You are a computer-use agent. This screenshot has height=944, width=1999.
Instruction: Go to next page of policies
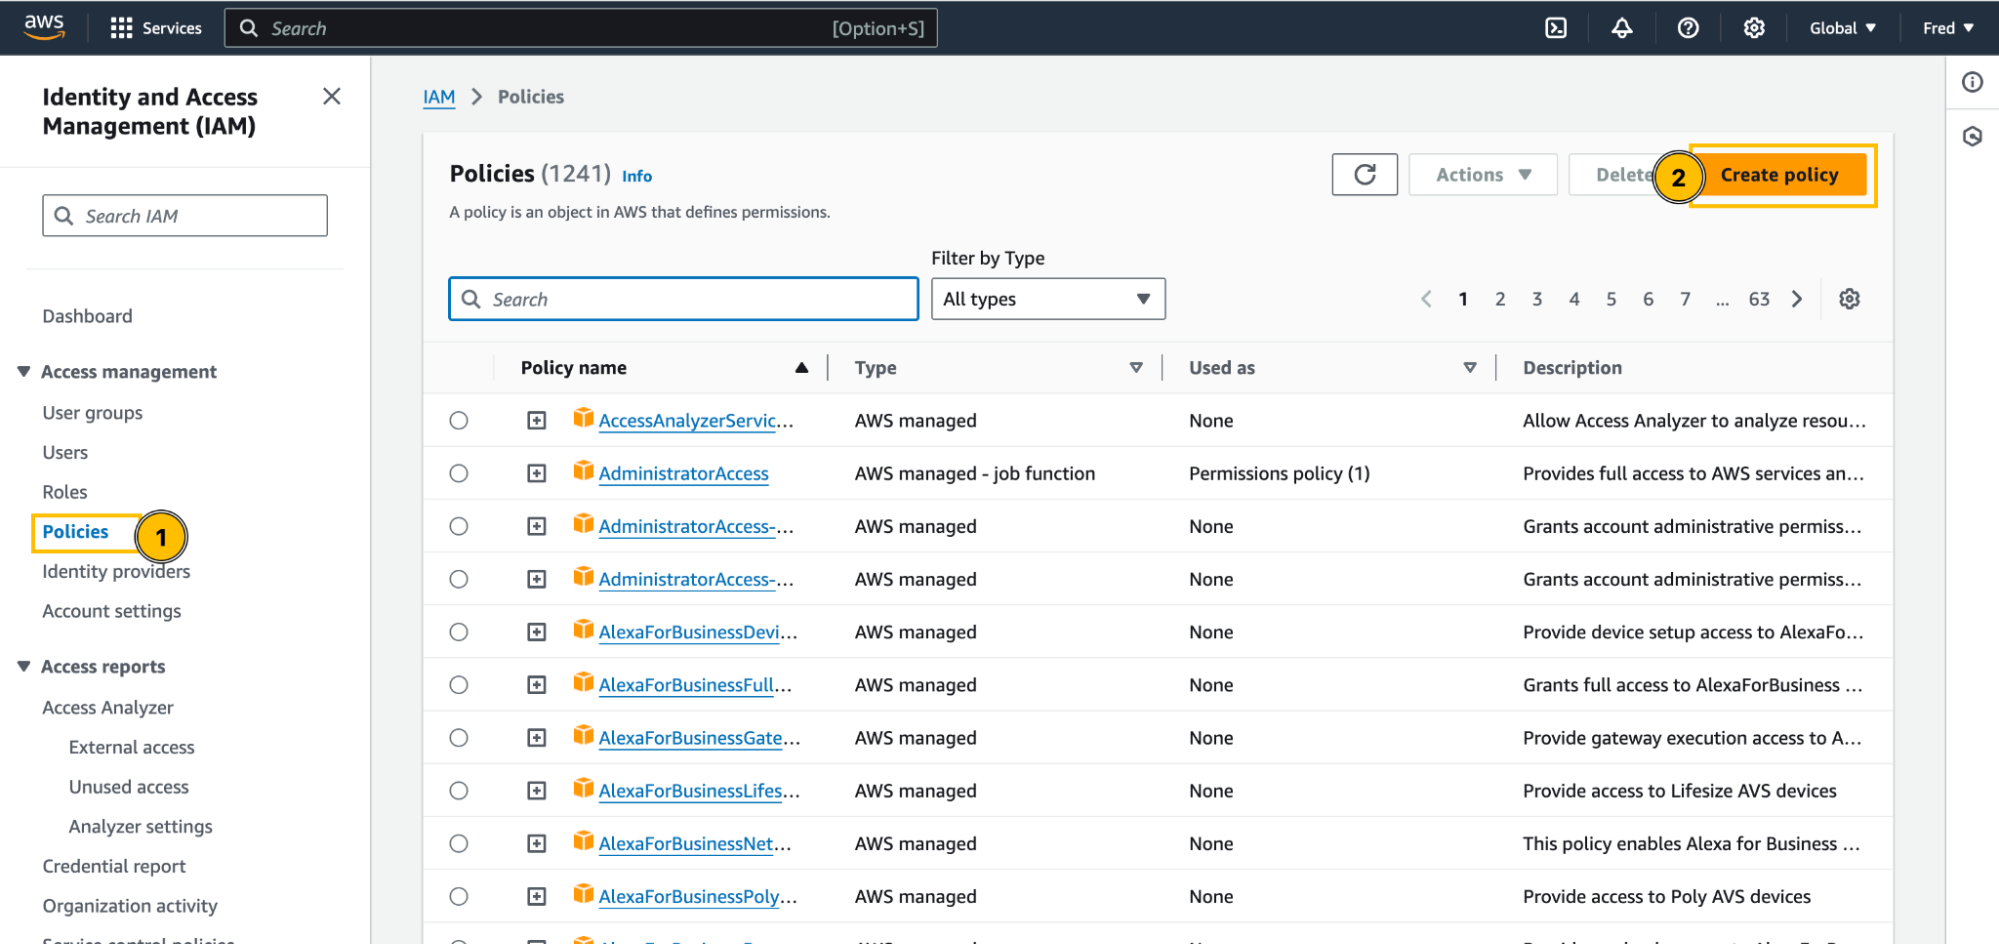click(1797, 299)
